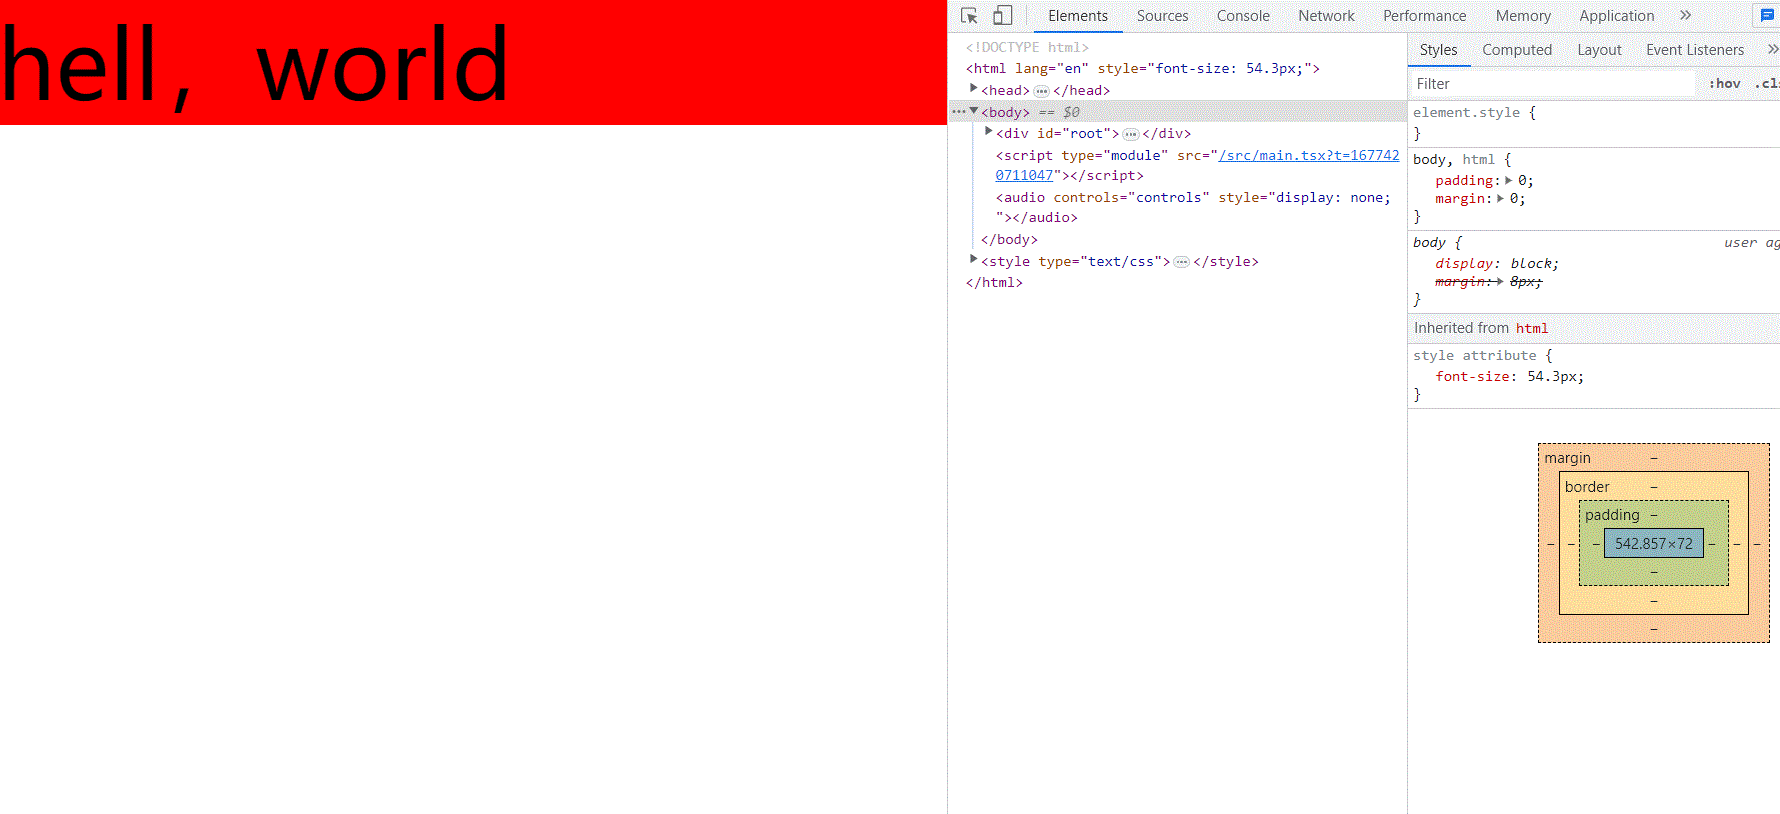Screen dimensions: 1780x814
Task: Click the box model margin label
Action: pos(1567,458)
